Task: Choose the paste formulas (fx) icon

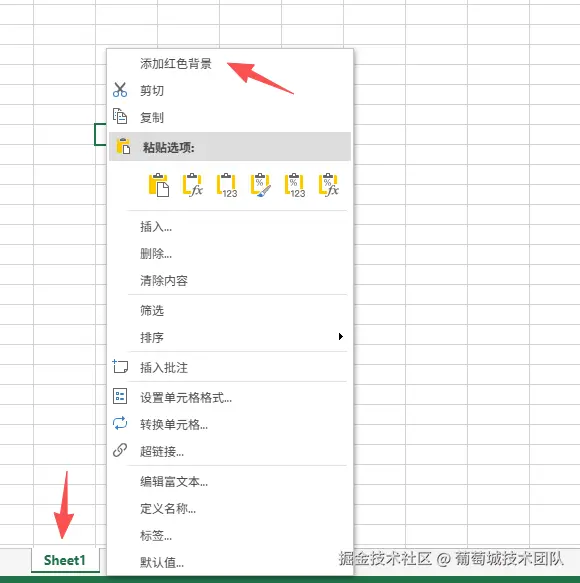Action: click(193, 185)
